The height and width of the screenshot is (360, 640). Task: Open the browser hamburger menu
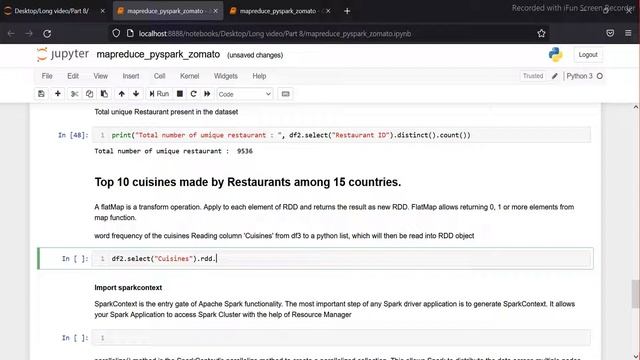(x=628, y=33)
